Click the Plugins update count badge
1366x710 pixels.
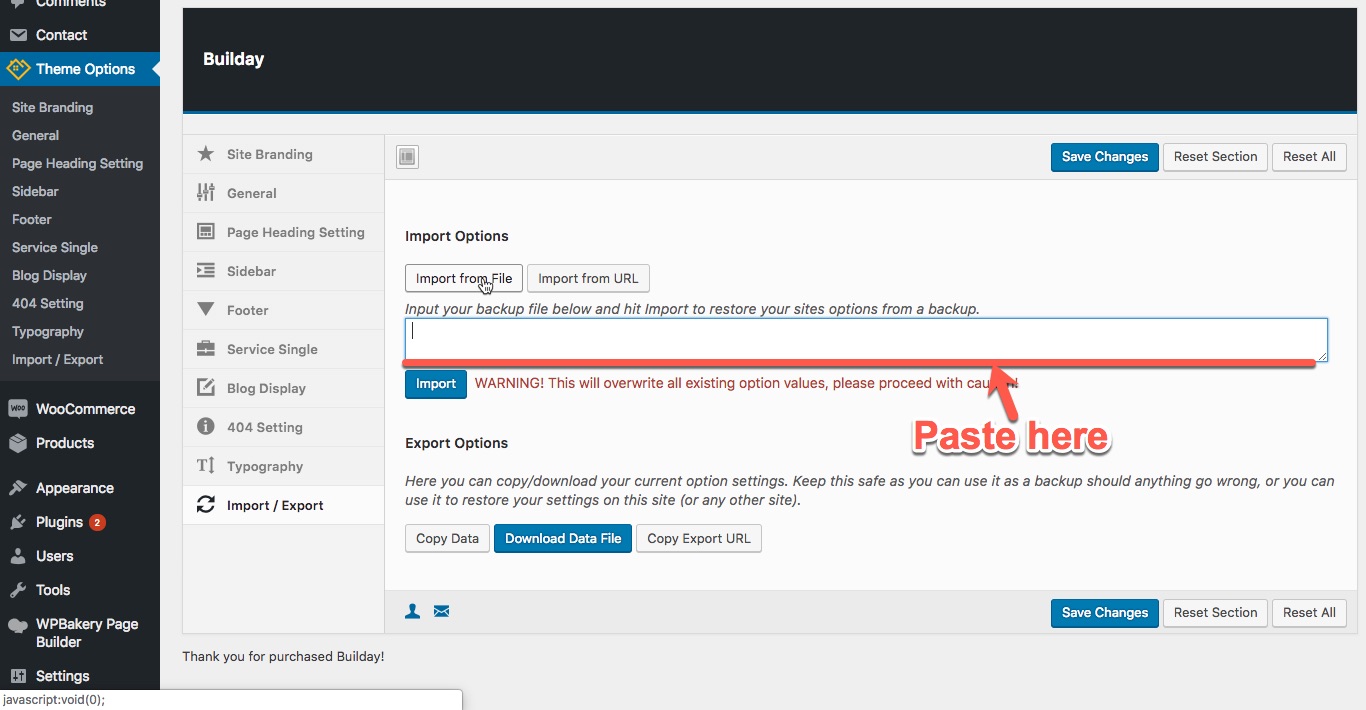(97, 522)
